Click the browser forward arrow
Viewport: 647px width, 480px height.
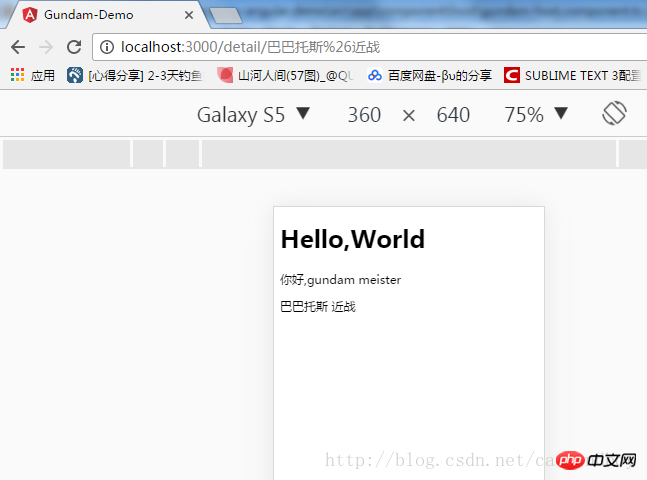[45, 47]
